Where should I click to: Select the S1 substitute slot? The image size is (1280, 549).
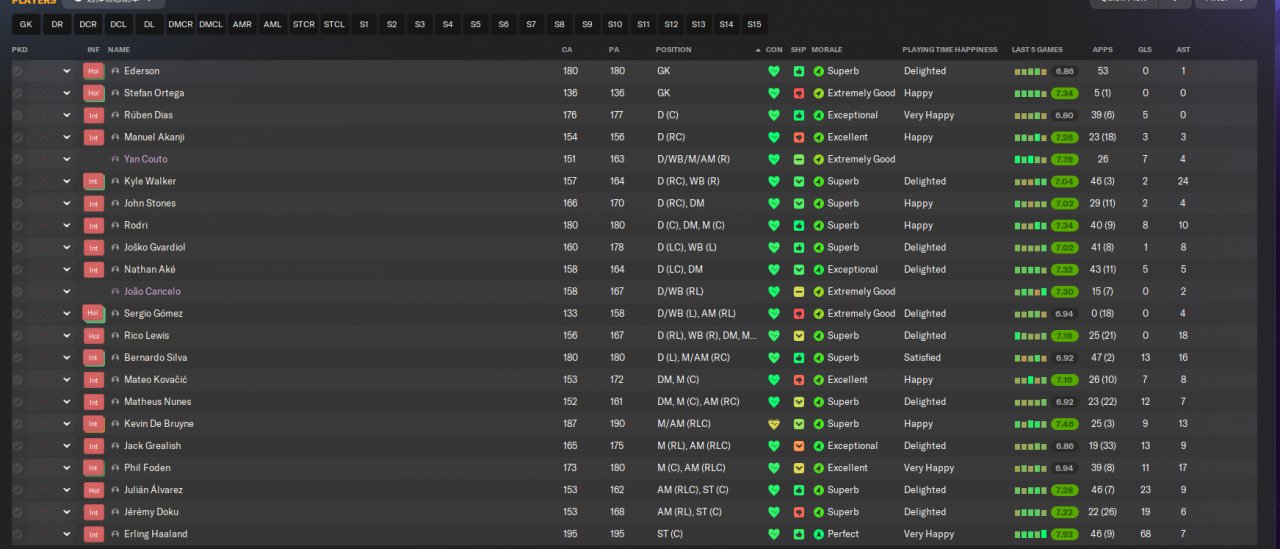[x=364, y=24]
